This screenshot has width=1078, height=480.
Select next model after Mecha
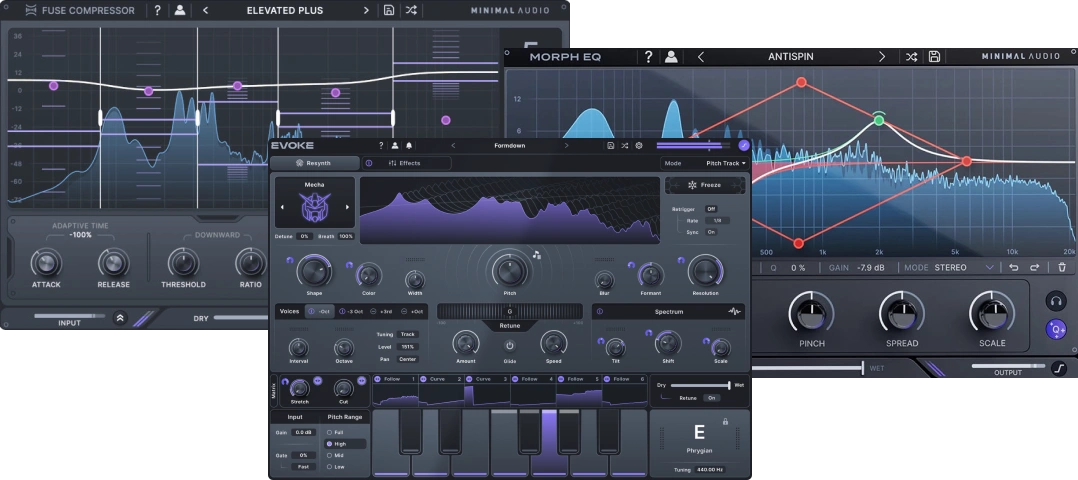click(x=347, y=207)
